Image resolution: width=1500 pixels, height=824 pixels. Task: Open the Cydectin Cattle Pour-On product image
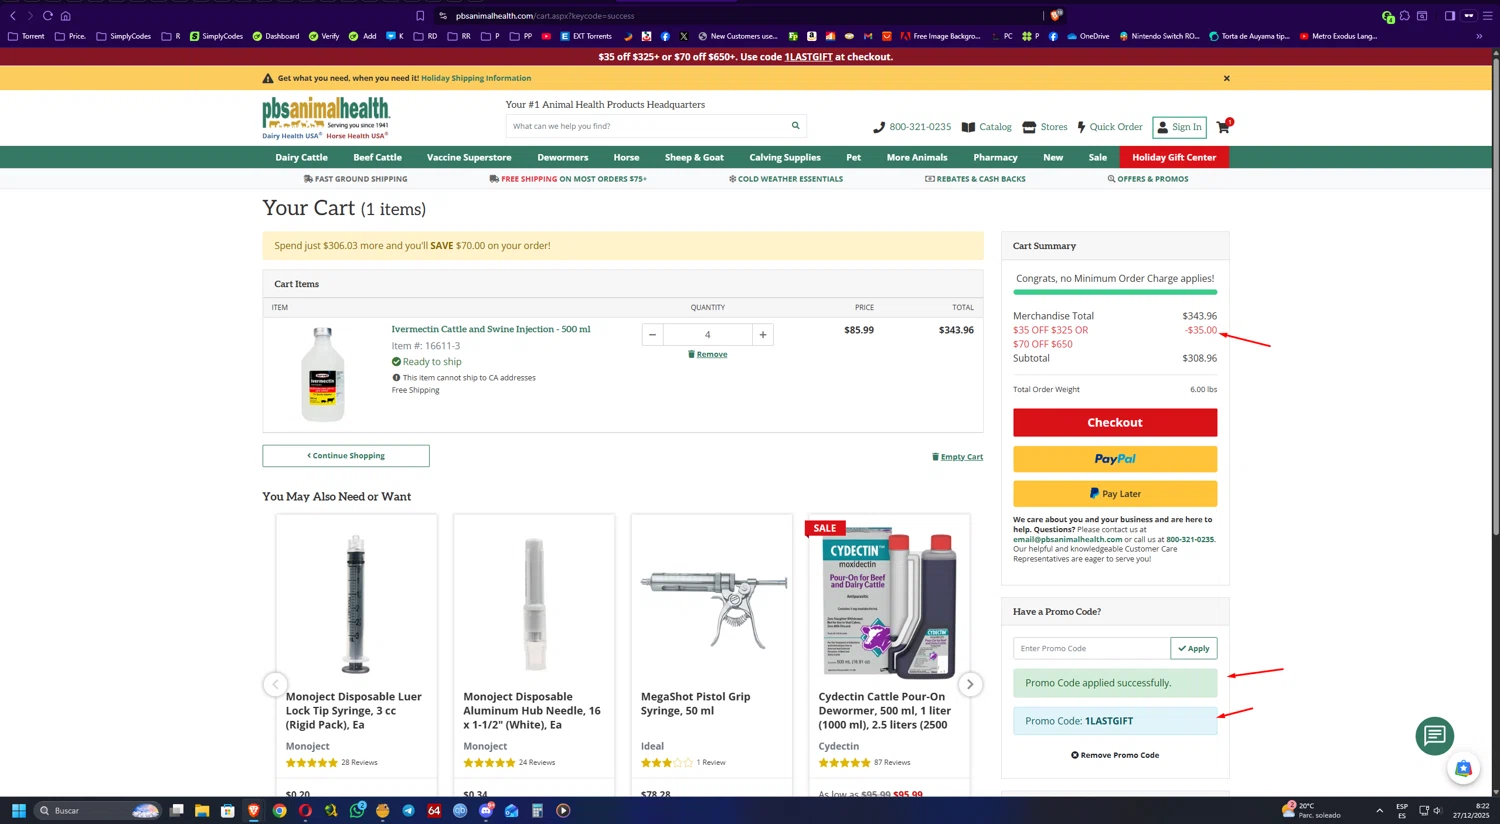(x=889, y=603)
